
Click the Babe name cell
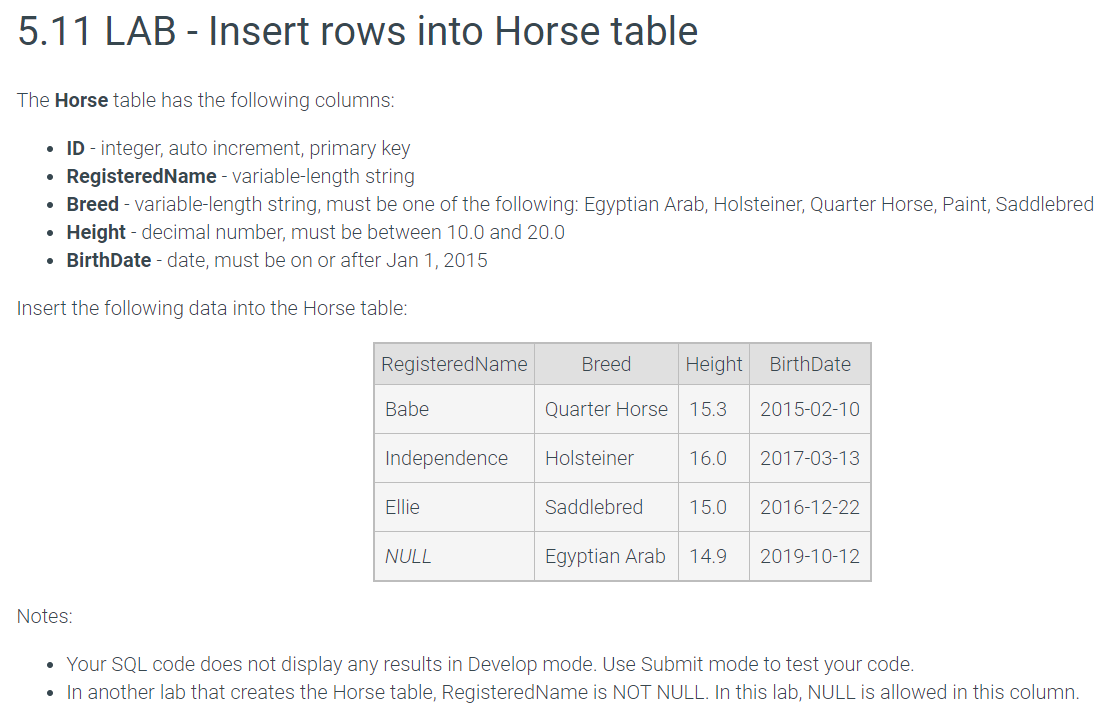(454, 409)
